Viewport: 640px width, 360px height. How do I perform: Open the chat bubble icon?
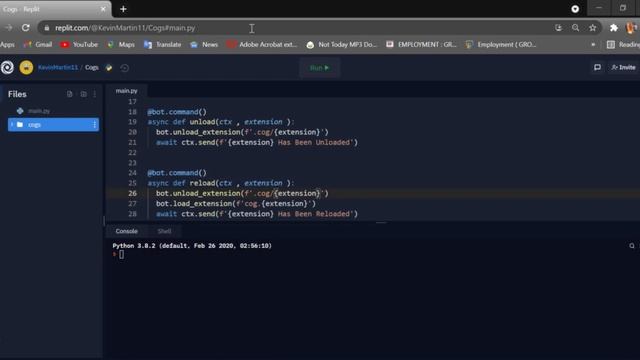597,67
